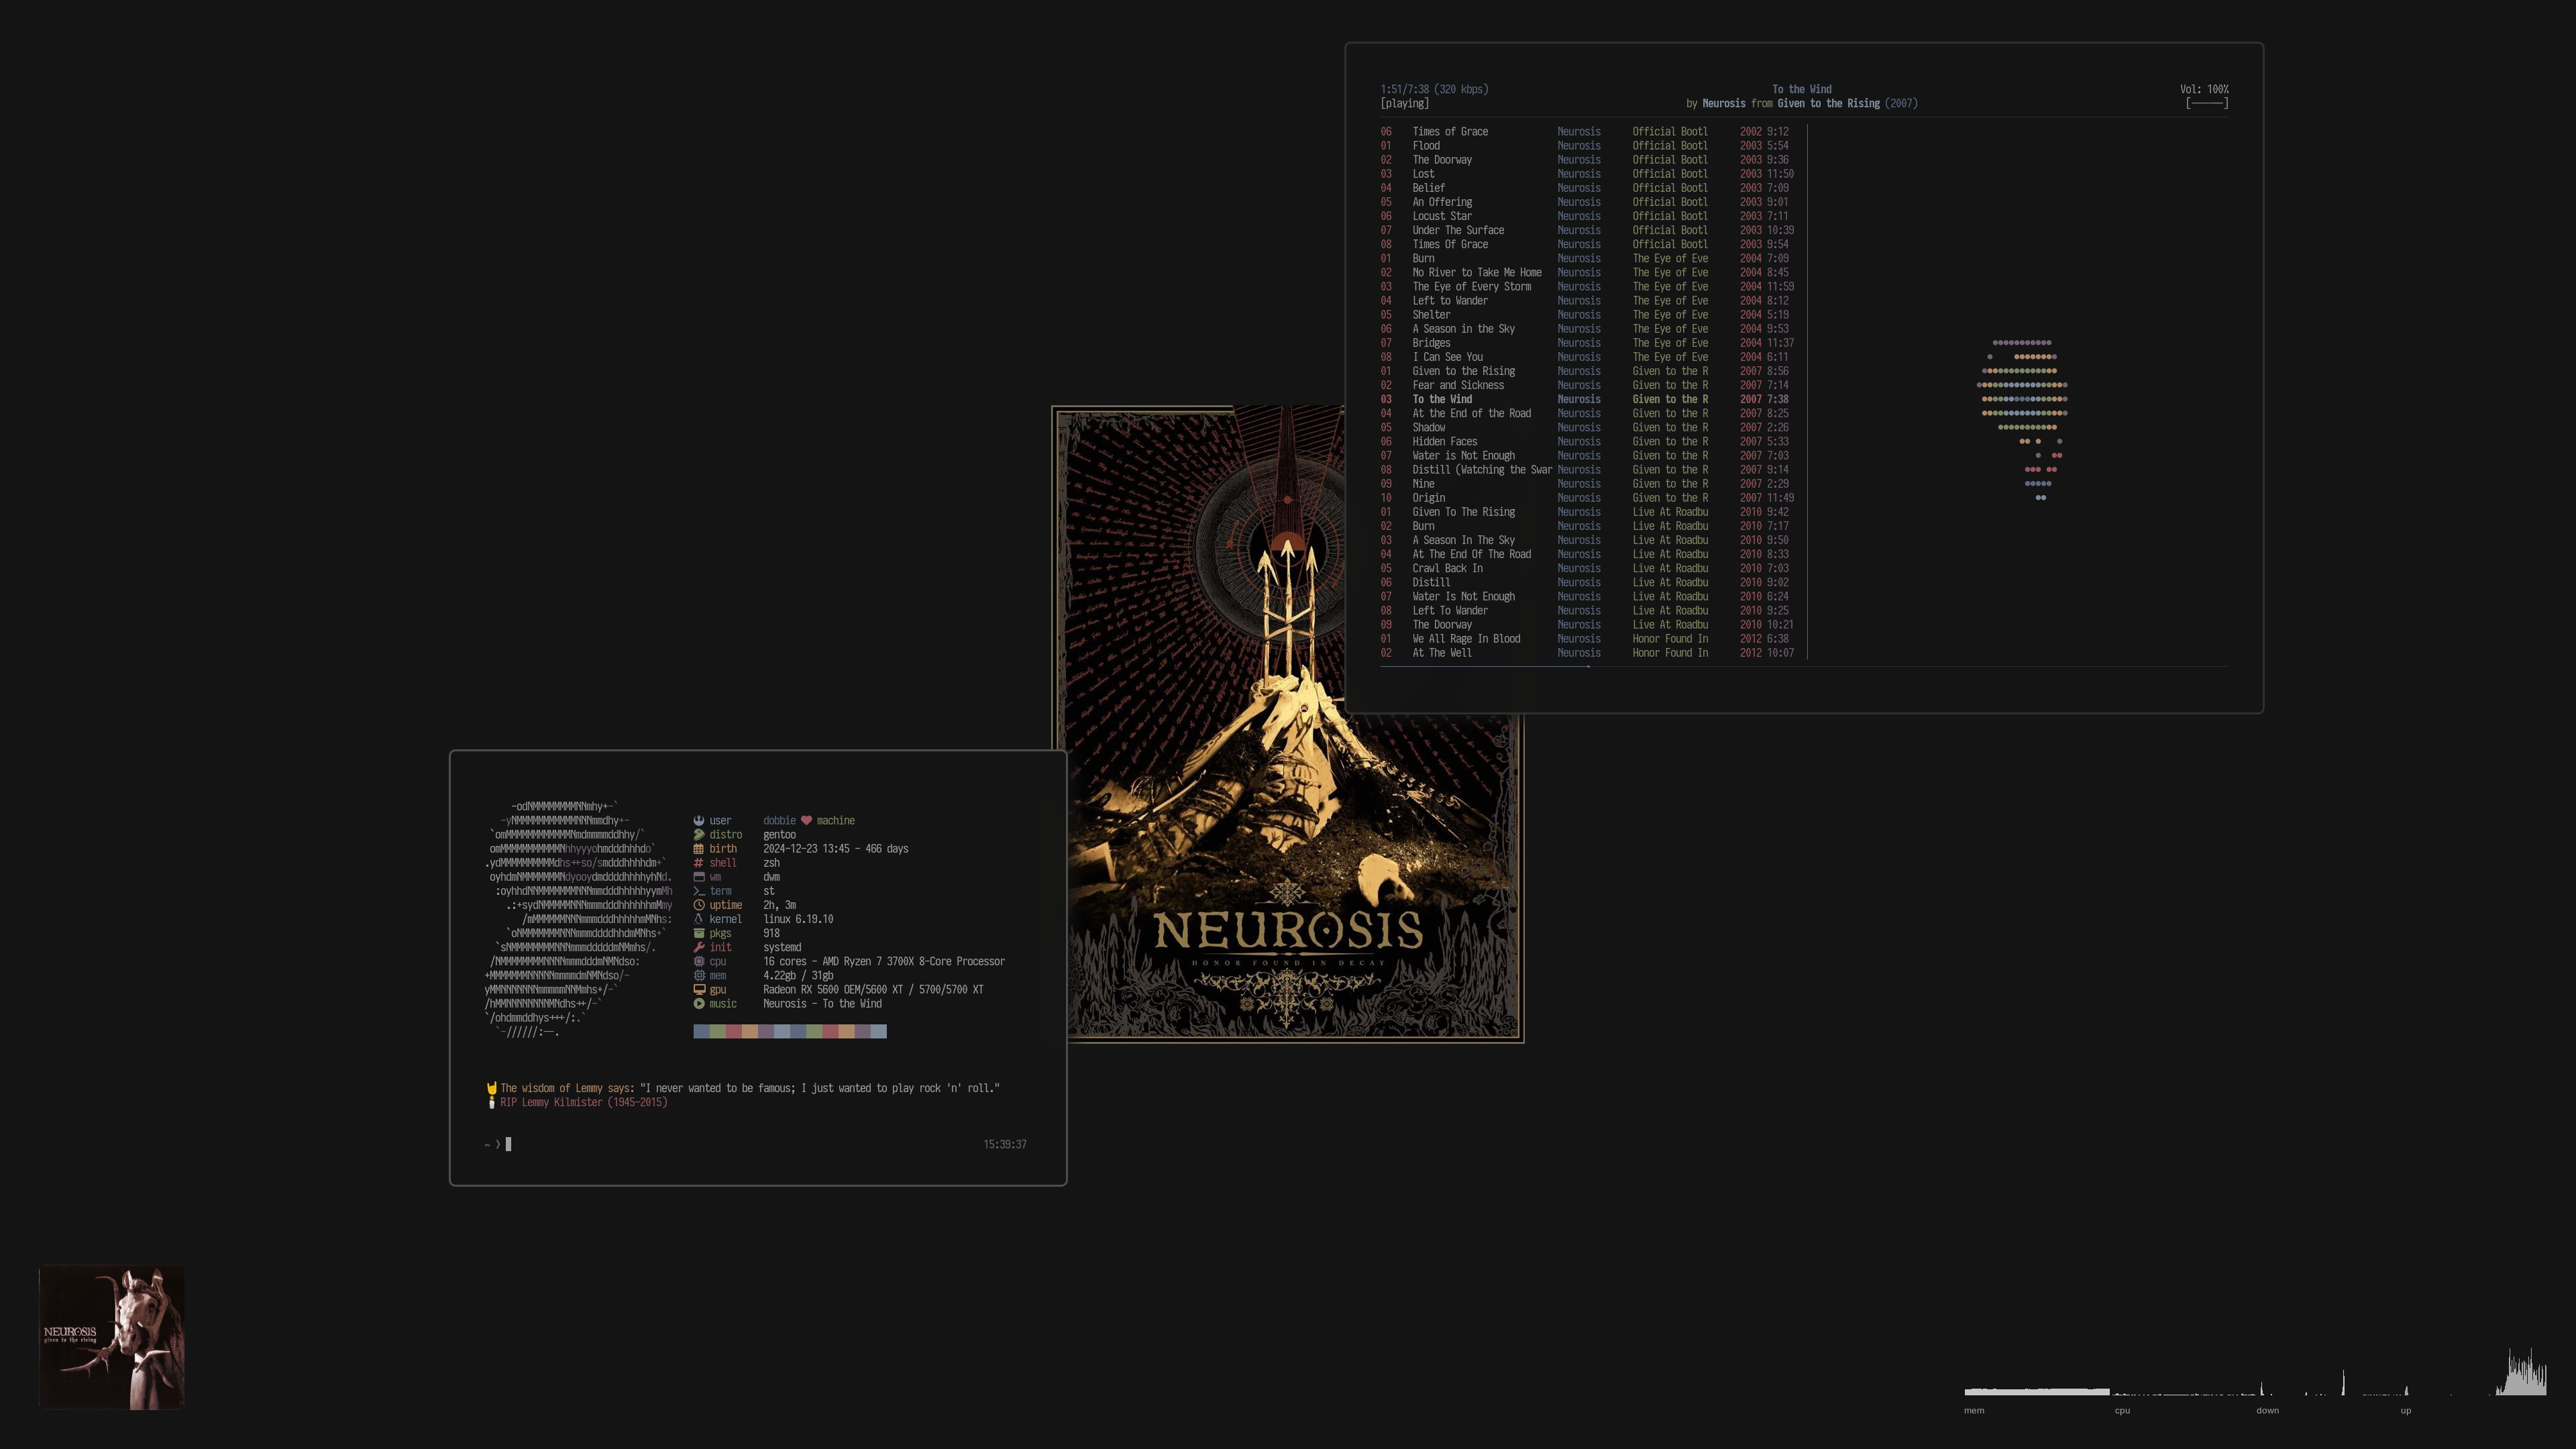The width and height of the screenshot is (2576, 1449).
Task: Click the monitor icon beside gpu
Action: click(699, 990)
